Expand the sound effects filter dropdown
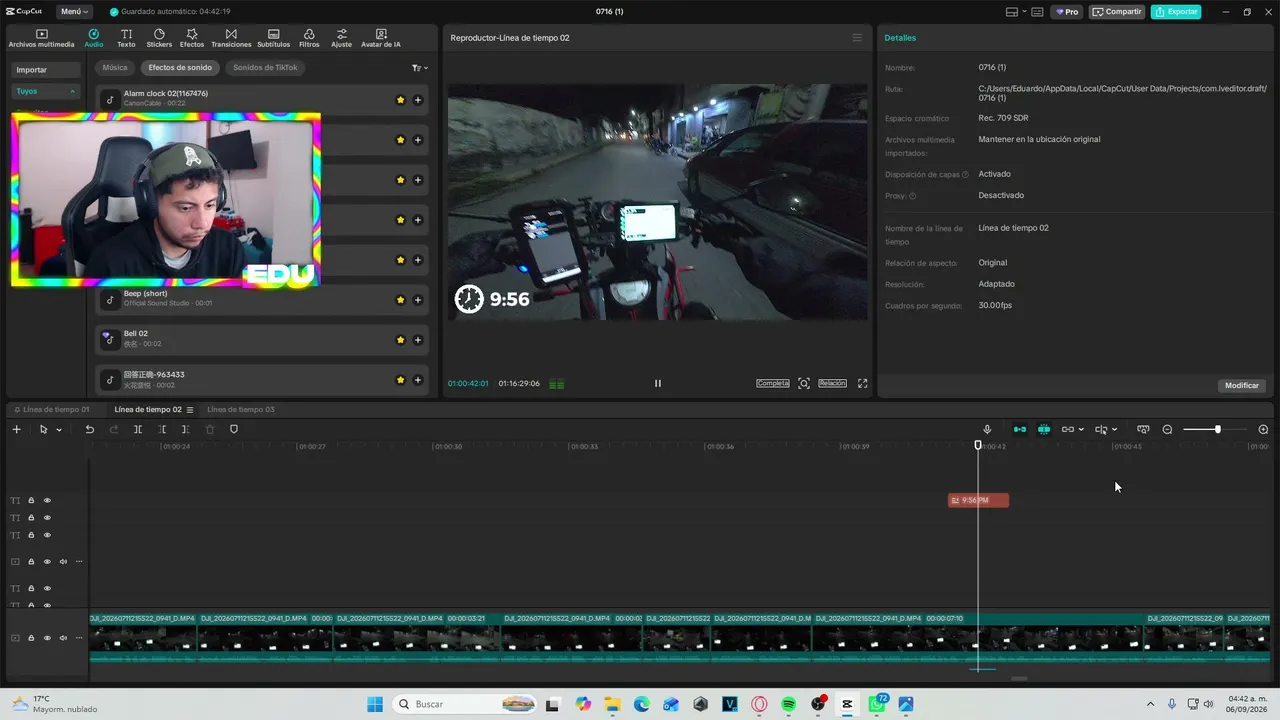The width and height of the screenshot is (1280, 720). click(420, 68)
